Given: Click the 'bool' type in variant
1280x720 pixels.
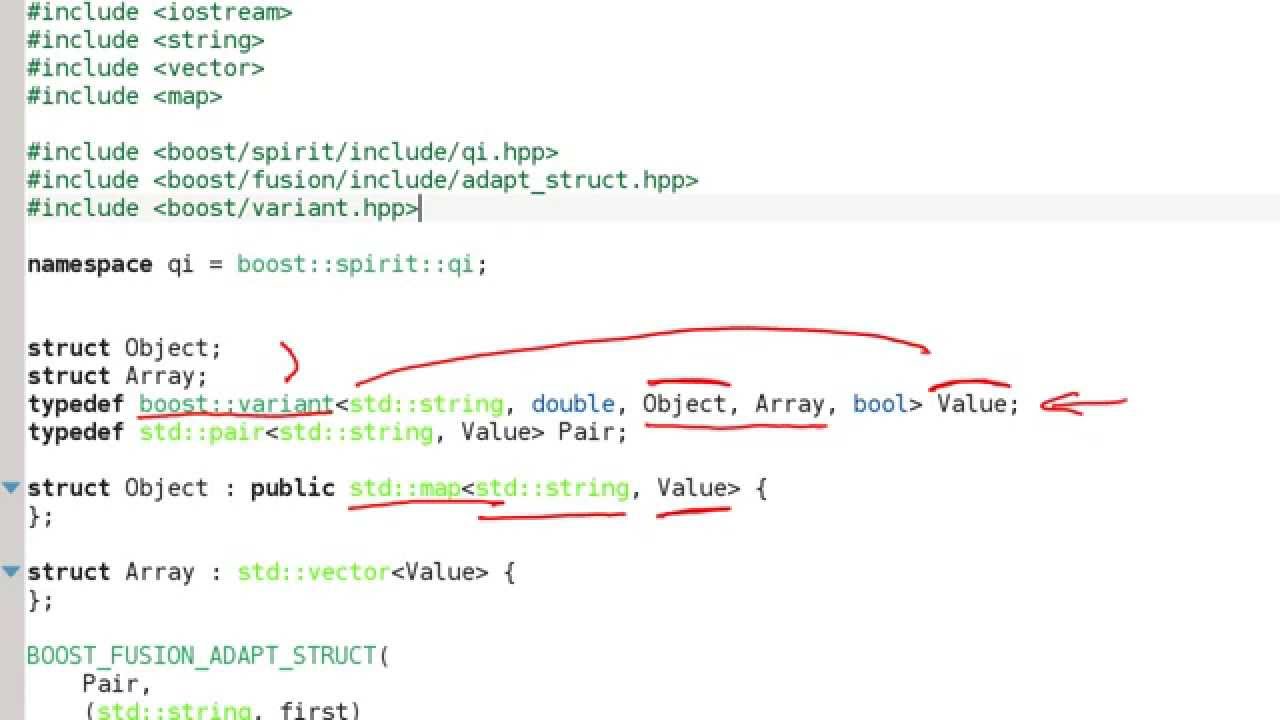Looking at the screenshot, I should click(x=881, y=404).
